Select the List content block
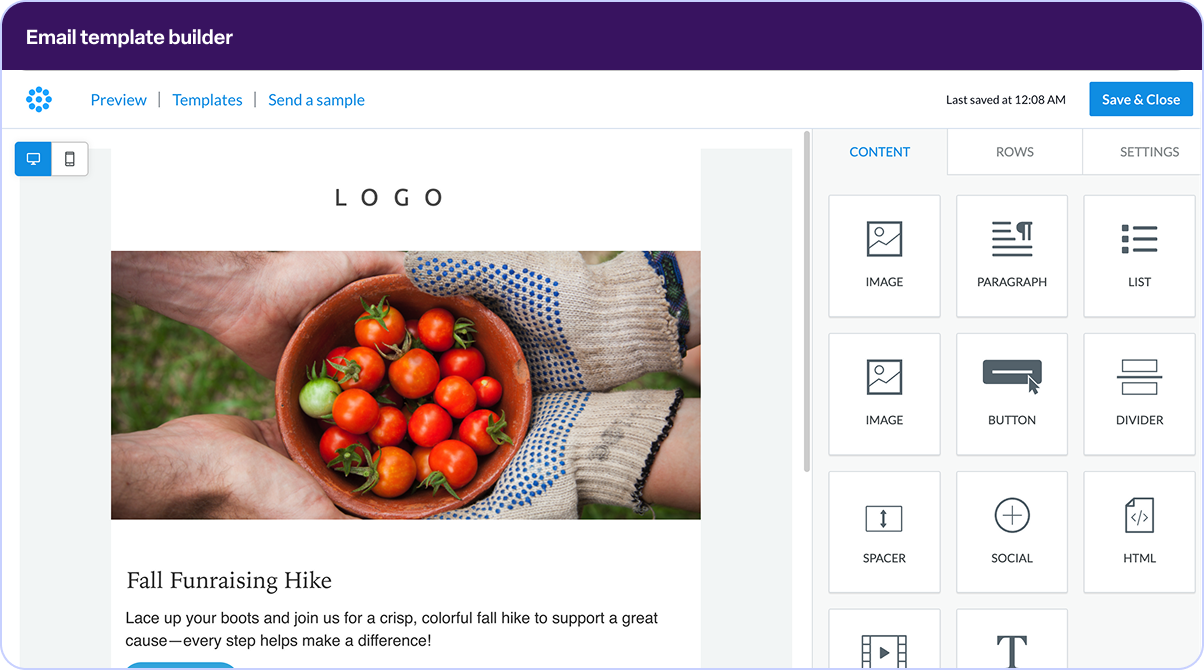 point(1139,256)
